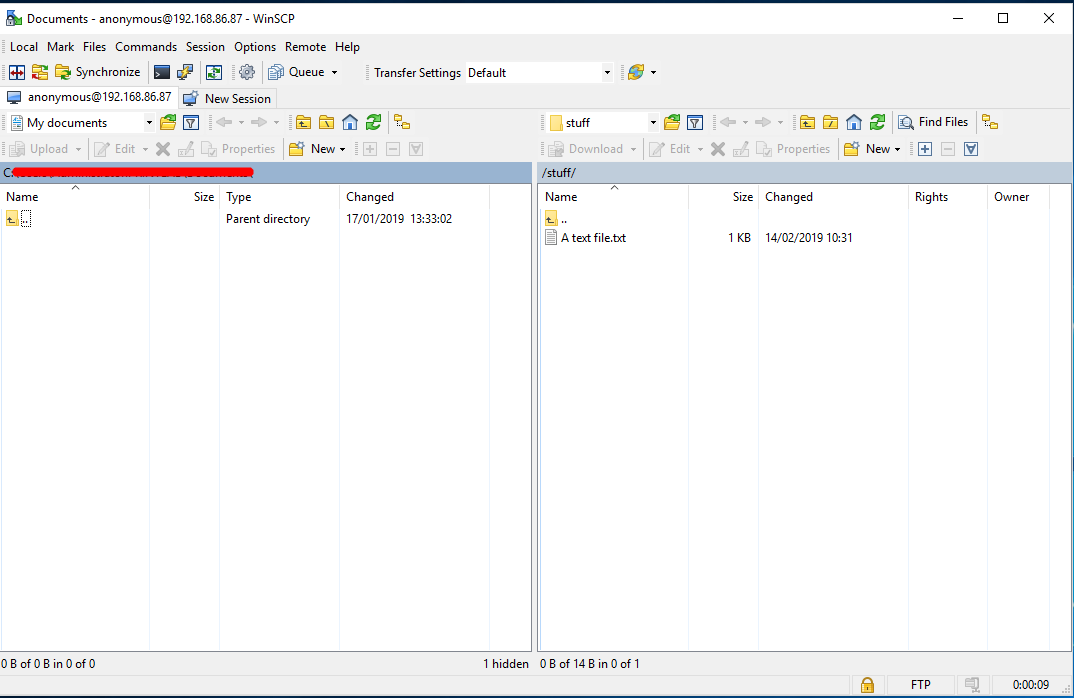
Task: Click open directory icon in remote panel
Action: pos(672,123)
